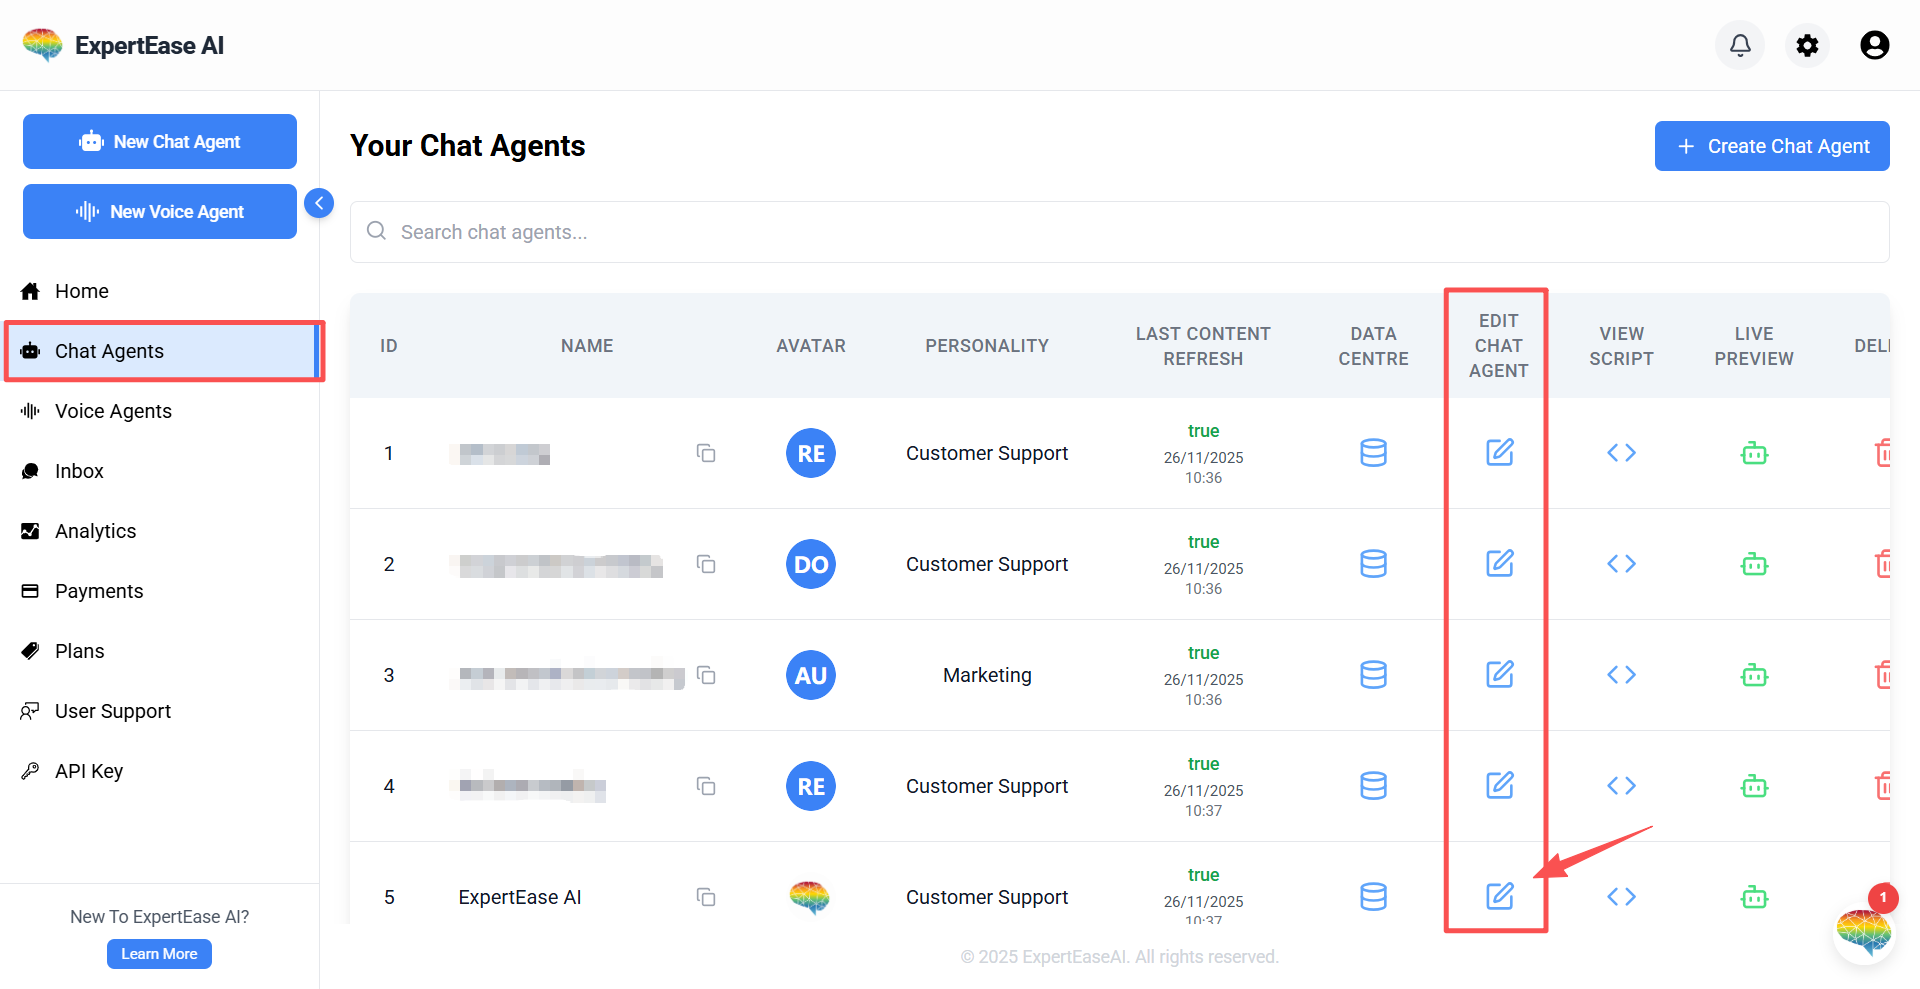Copy the name of agent 4

coord(706,786)
